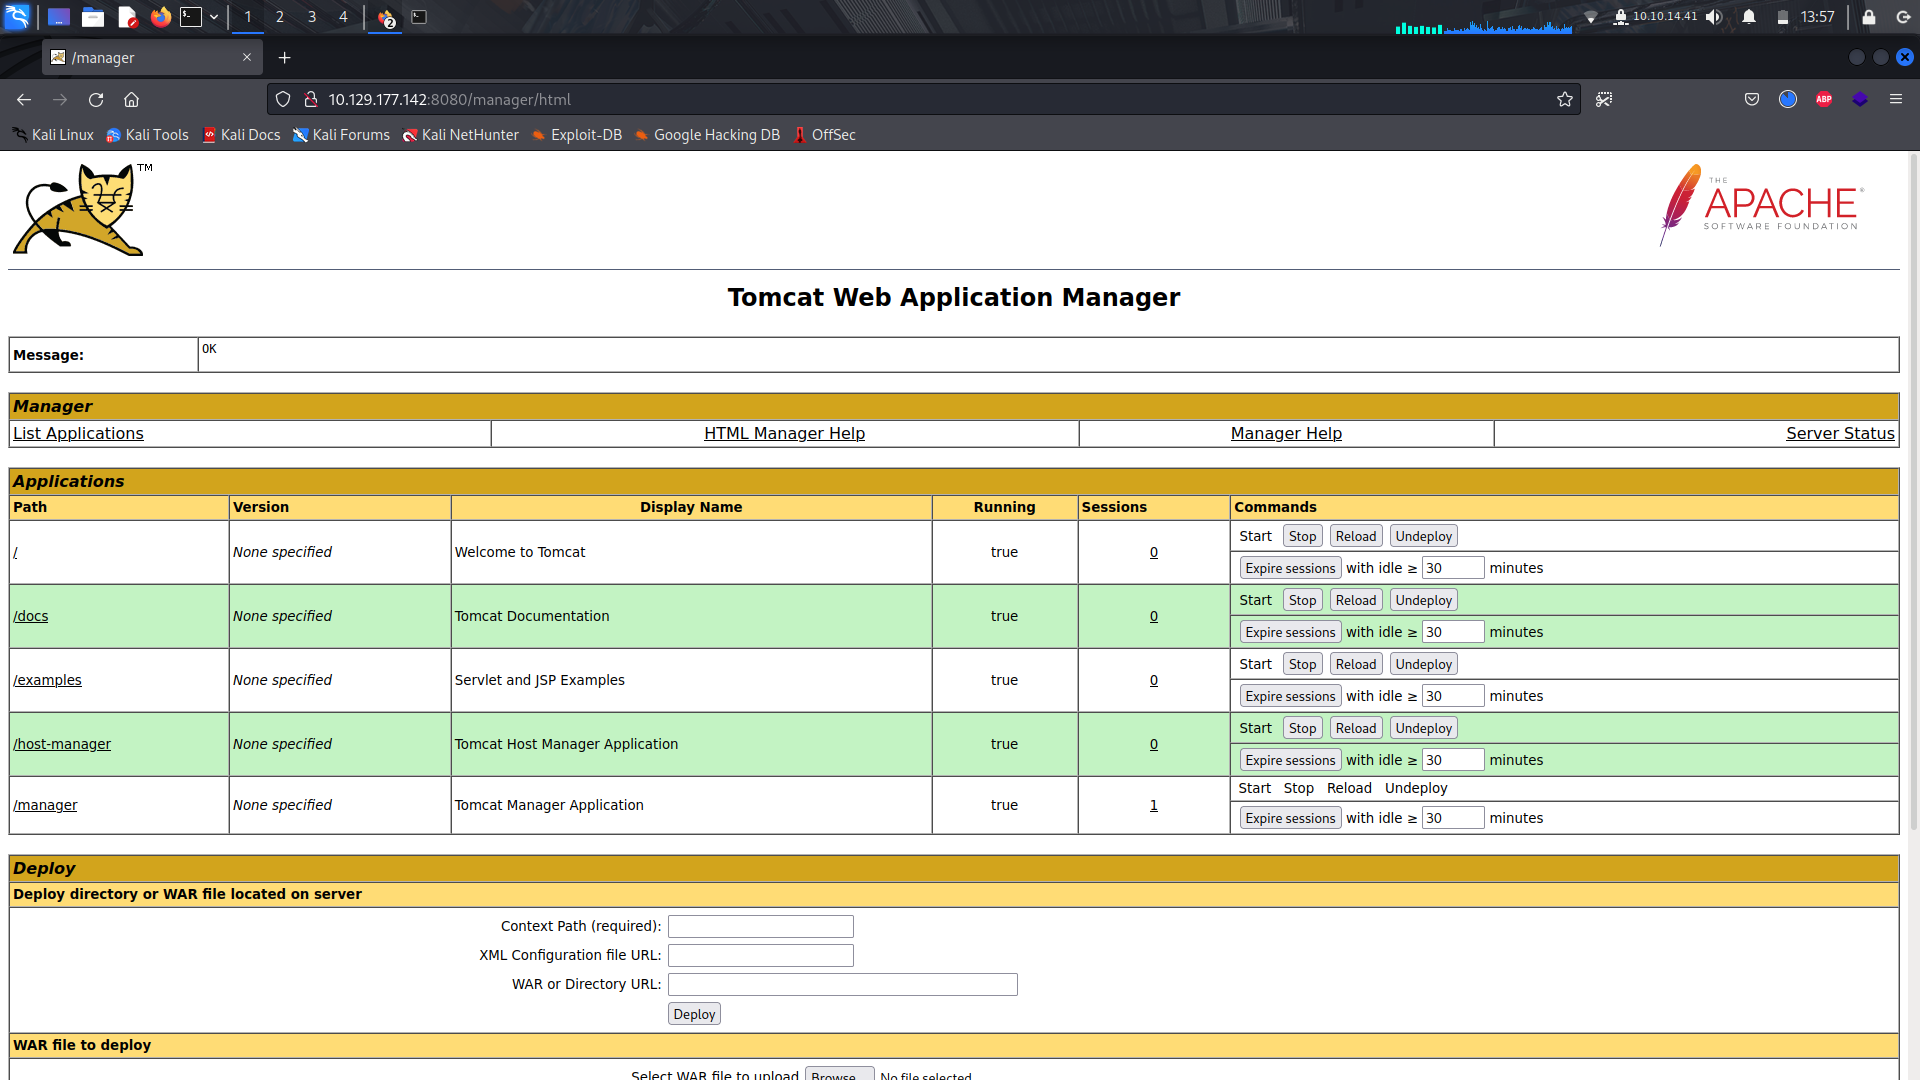The image size is (1920, 1080).
Task: Click the Tomcat cat logo
Action: pos(80,210)
